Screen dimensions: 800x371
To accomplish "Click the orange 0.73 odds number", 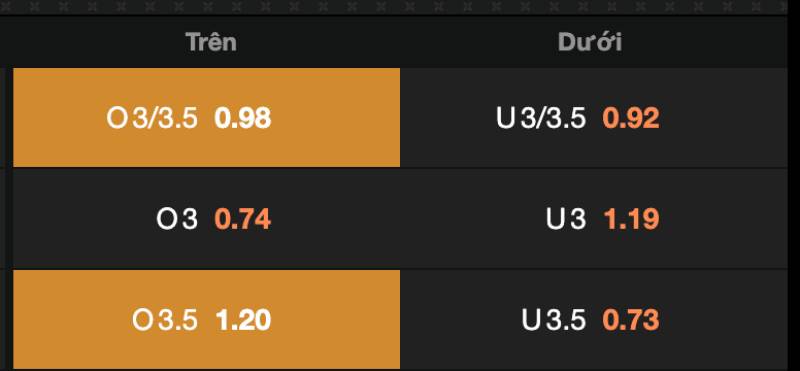I will (x=631, y=320).
